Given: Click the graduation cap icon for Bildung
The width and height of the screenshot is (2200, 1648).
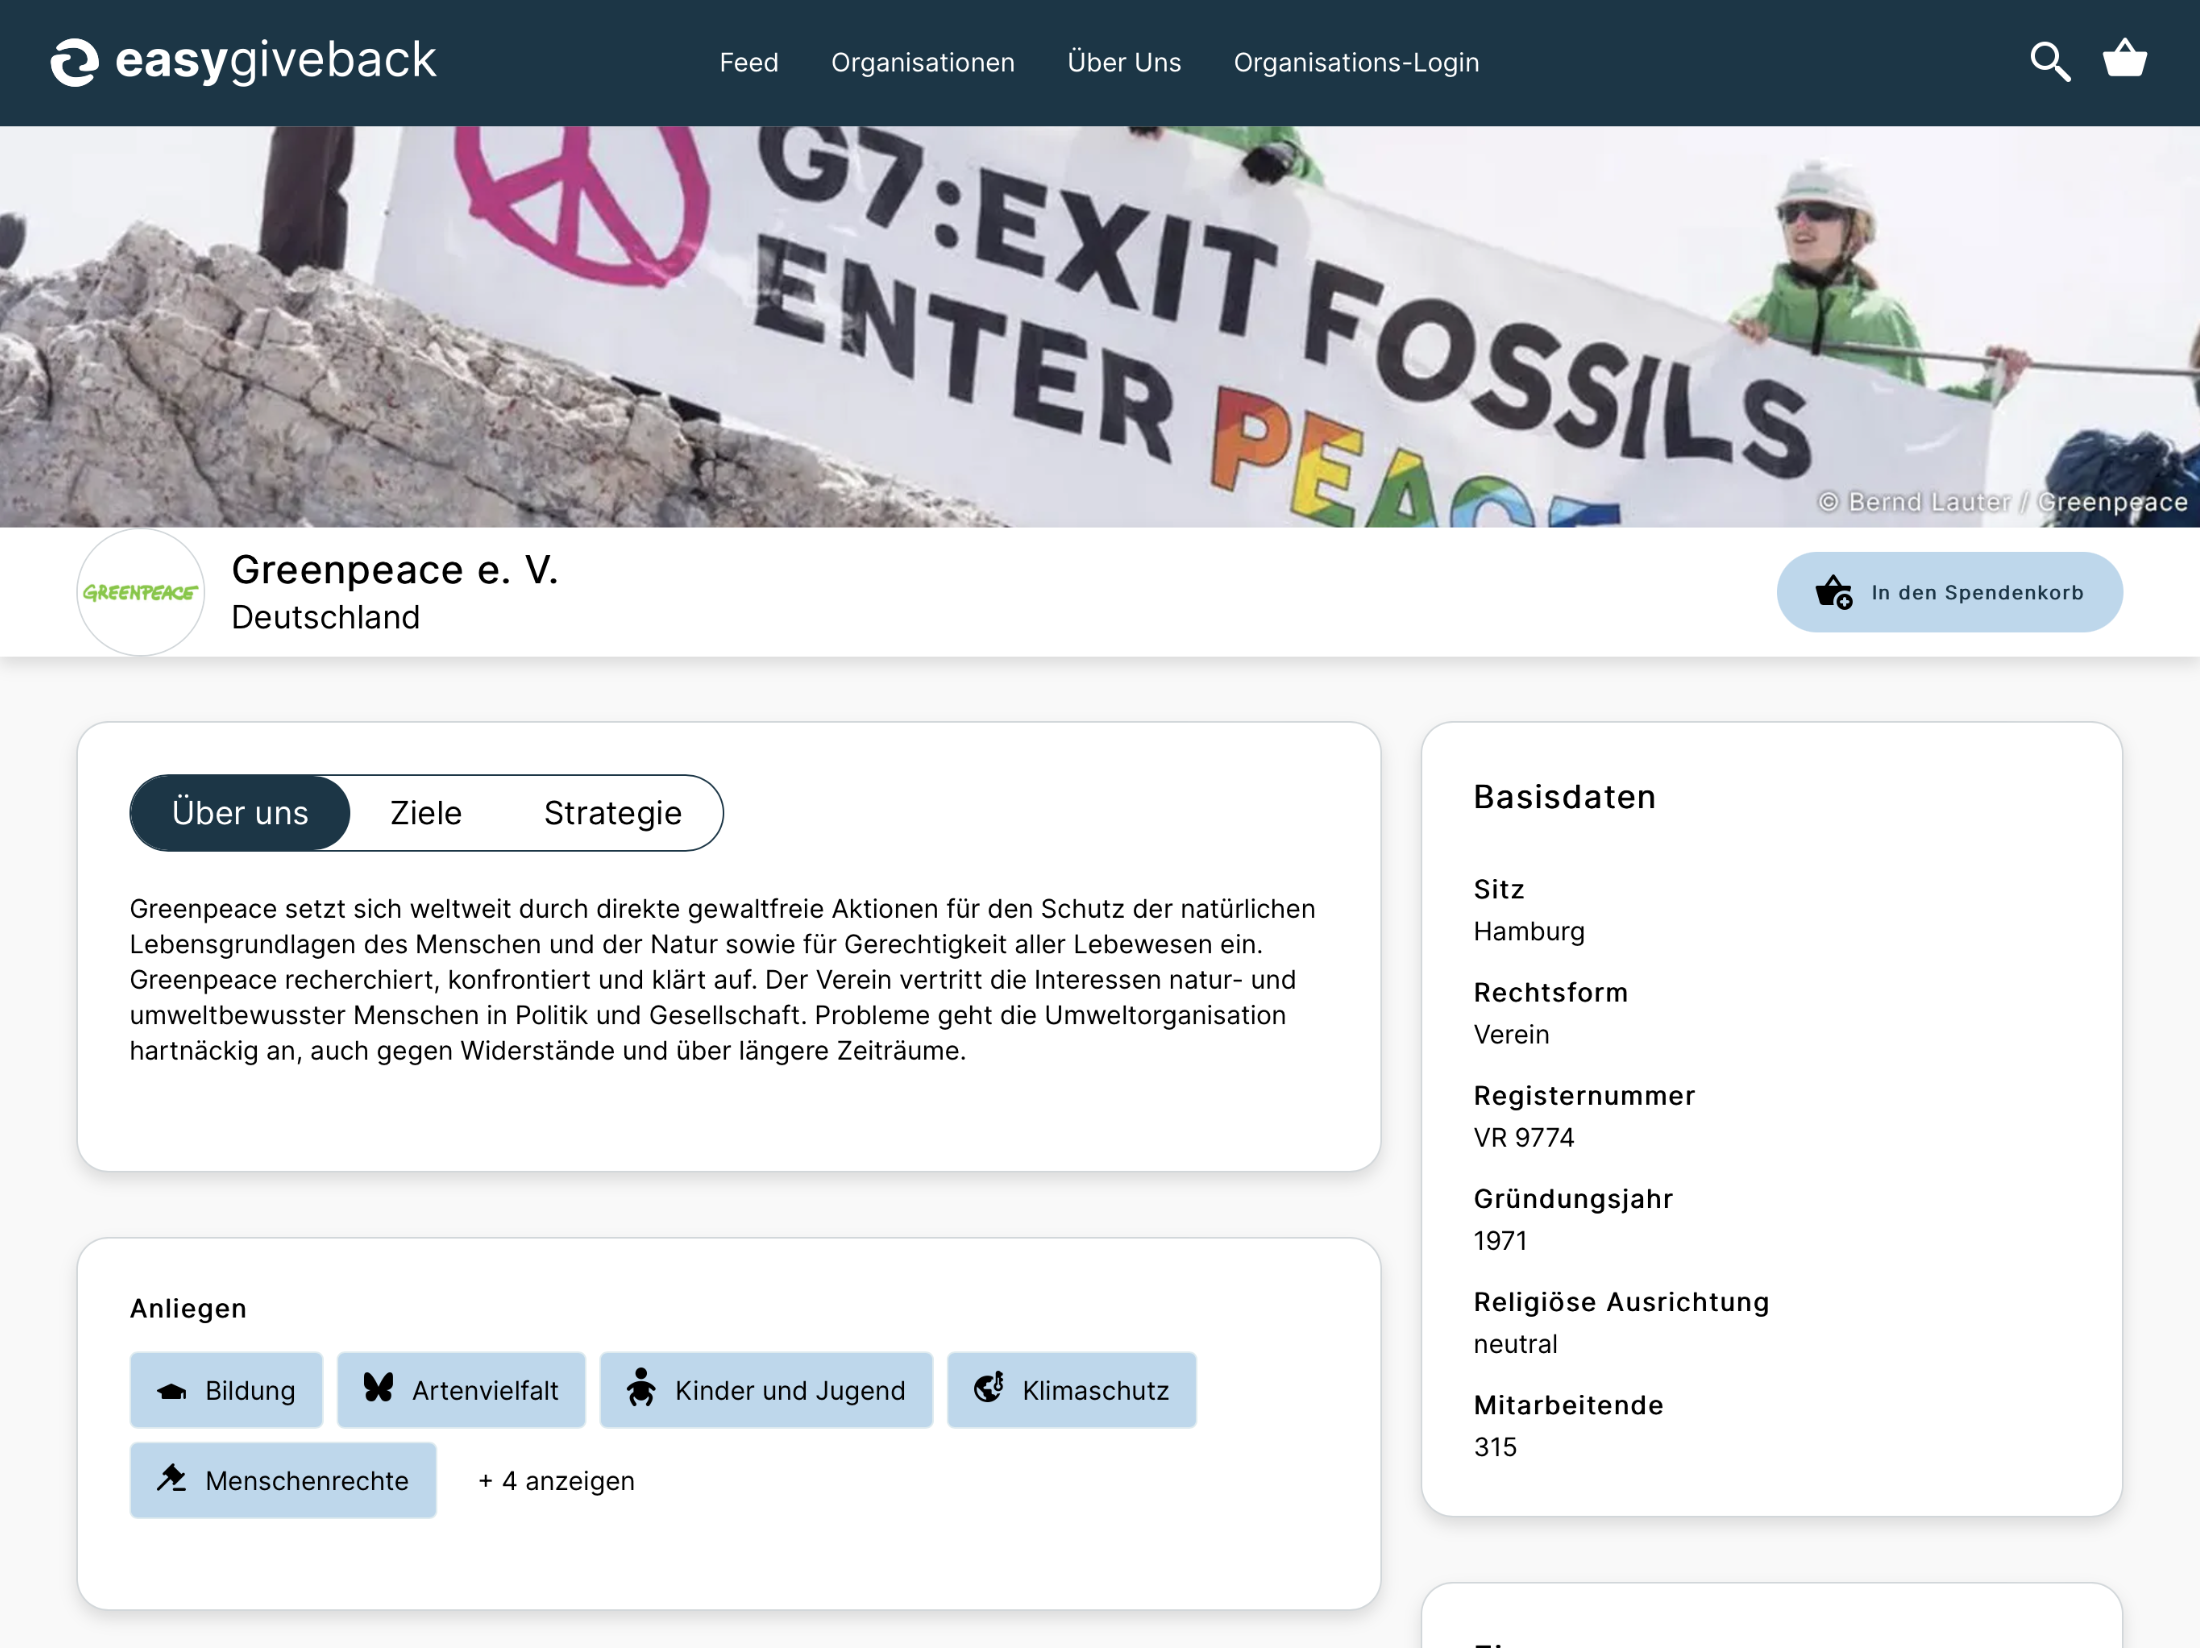Looking at the screenshot, I should [172, 1391].
